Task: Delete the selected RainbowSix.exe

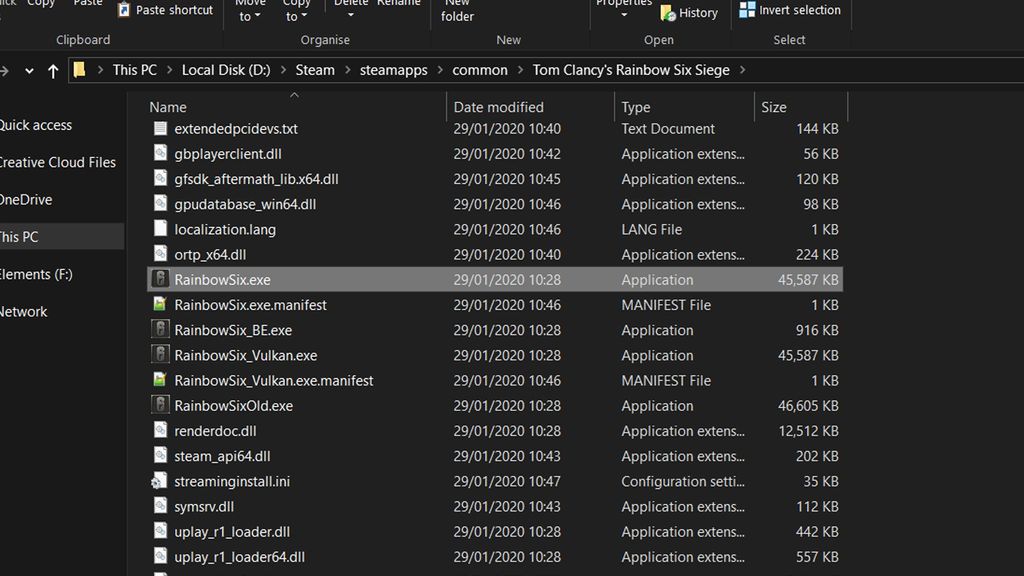Action: click(x=350, y=4)
